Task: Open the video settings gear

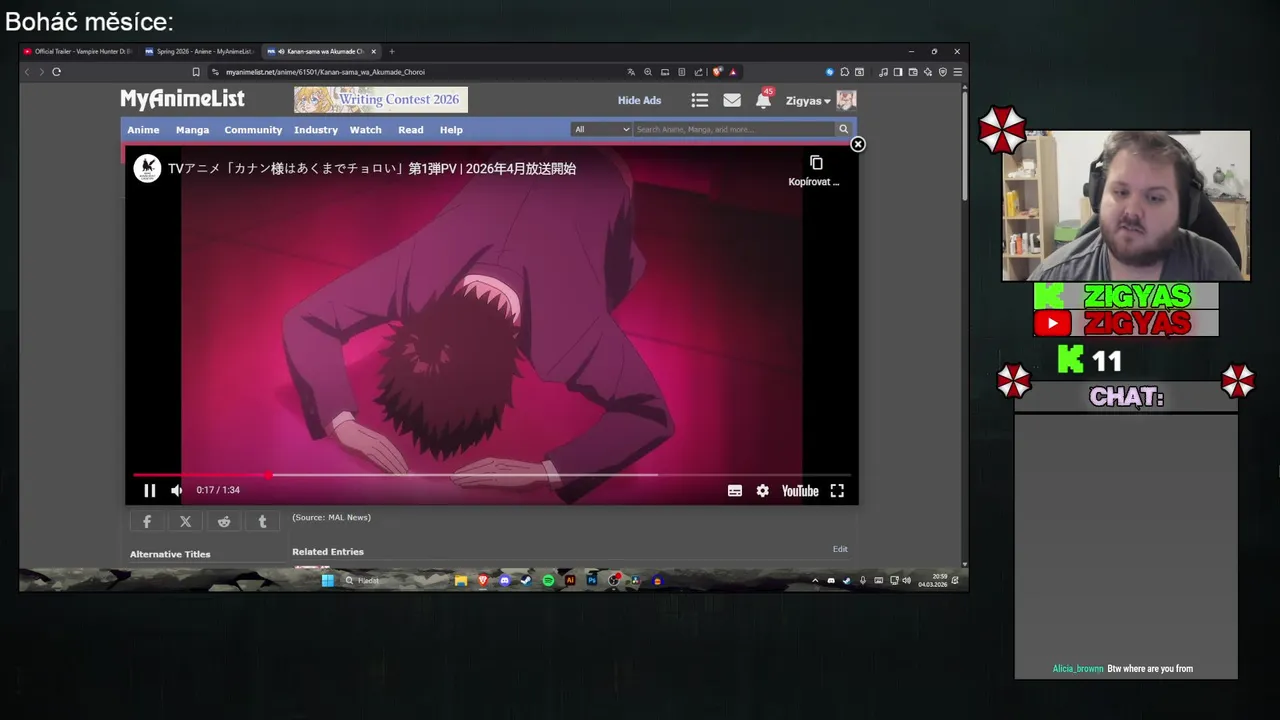Action: (763, 491)
